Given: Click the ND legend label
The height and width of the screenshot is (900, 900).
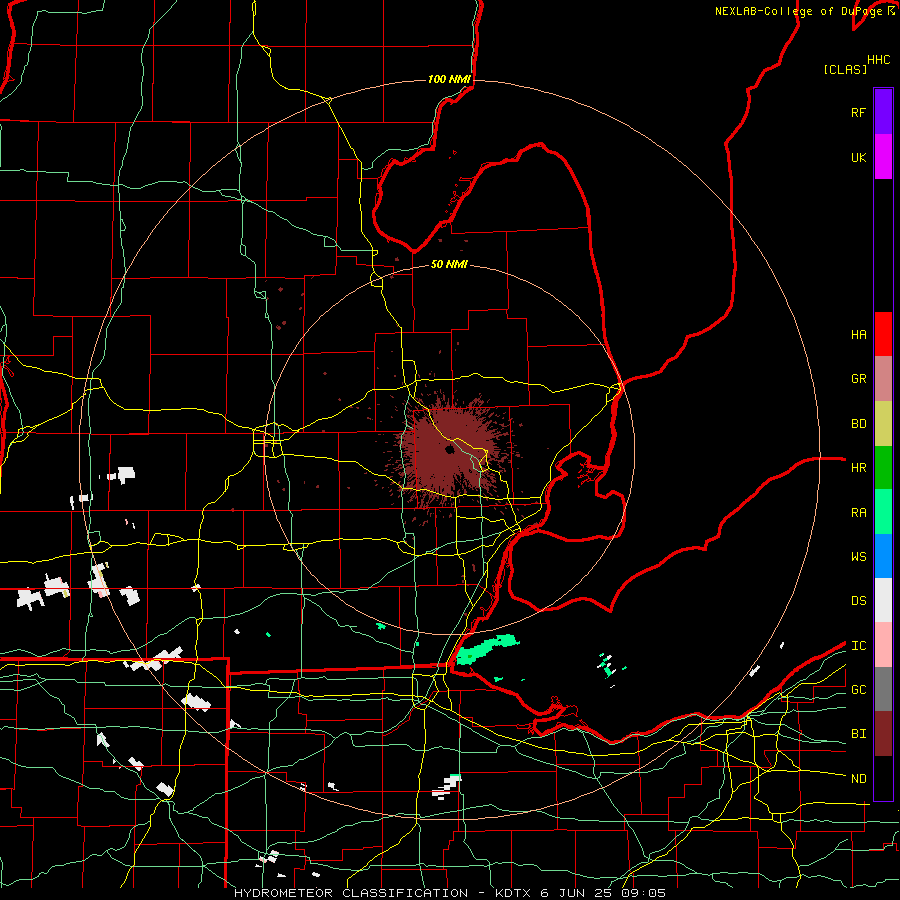Looking at the screenshot, I should 858,779.
